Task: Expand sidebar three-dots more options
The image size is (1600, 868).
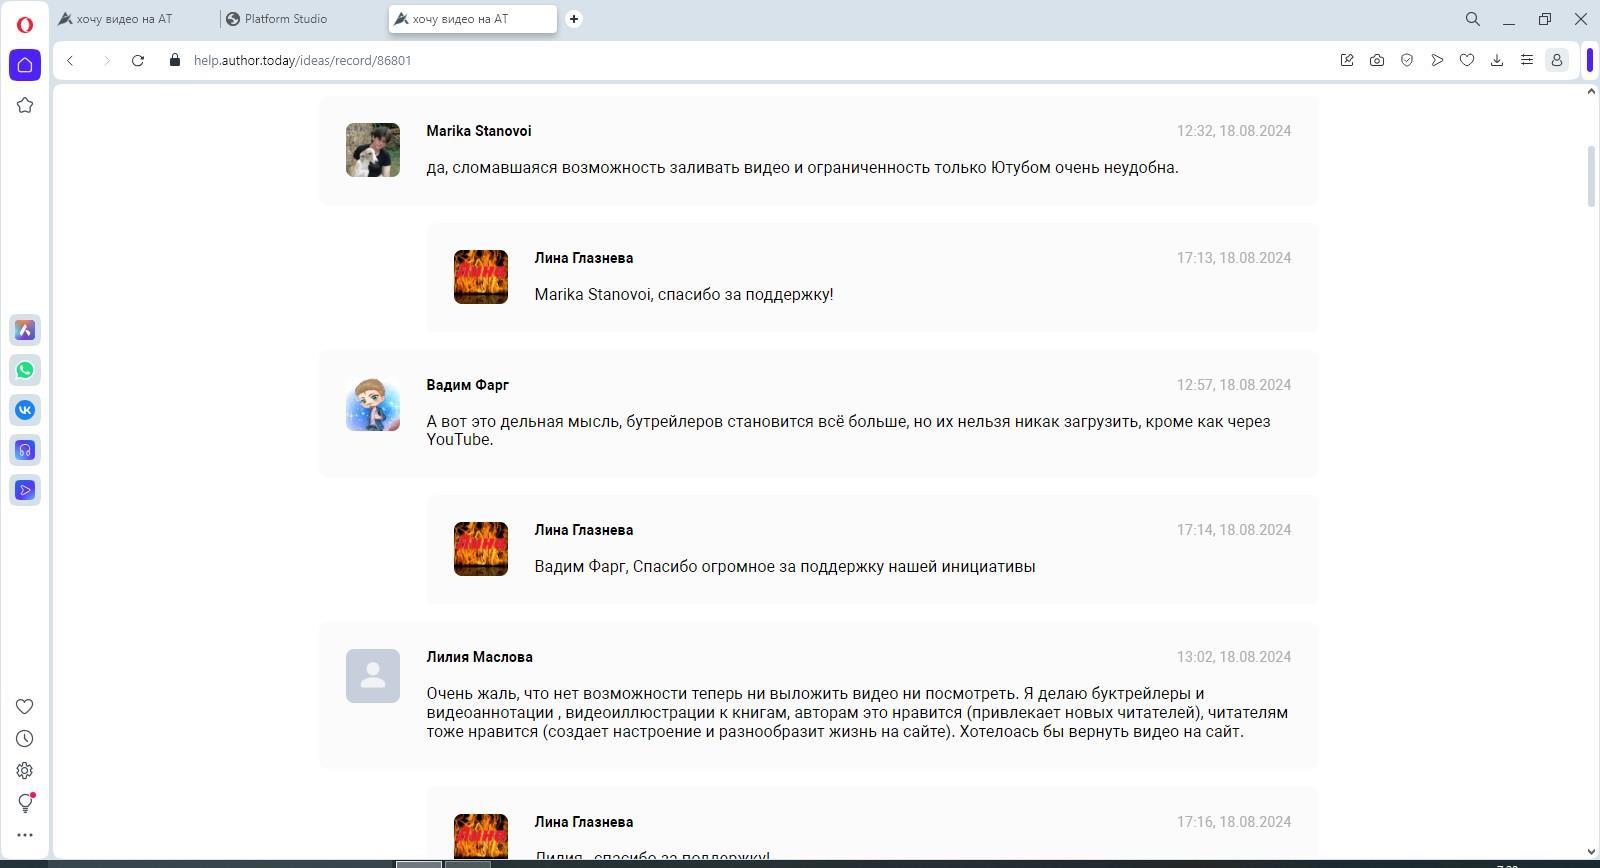Action: pos(25,835)
